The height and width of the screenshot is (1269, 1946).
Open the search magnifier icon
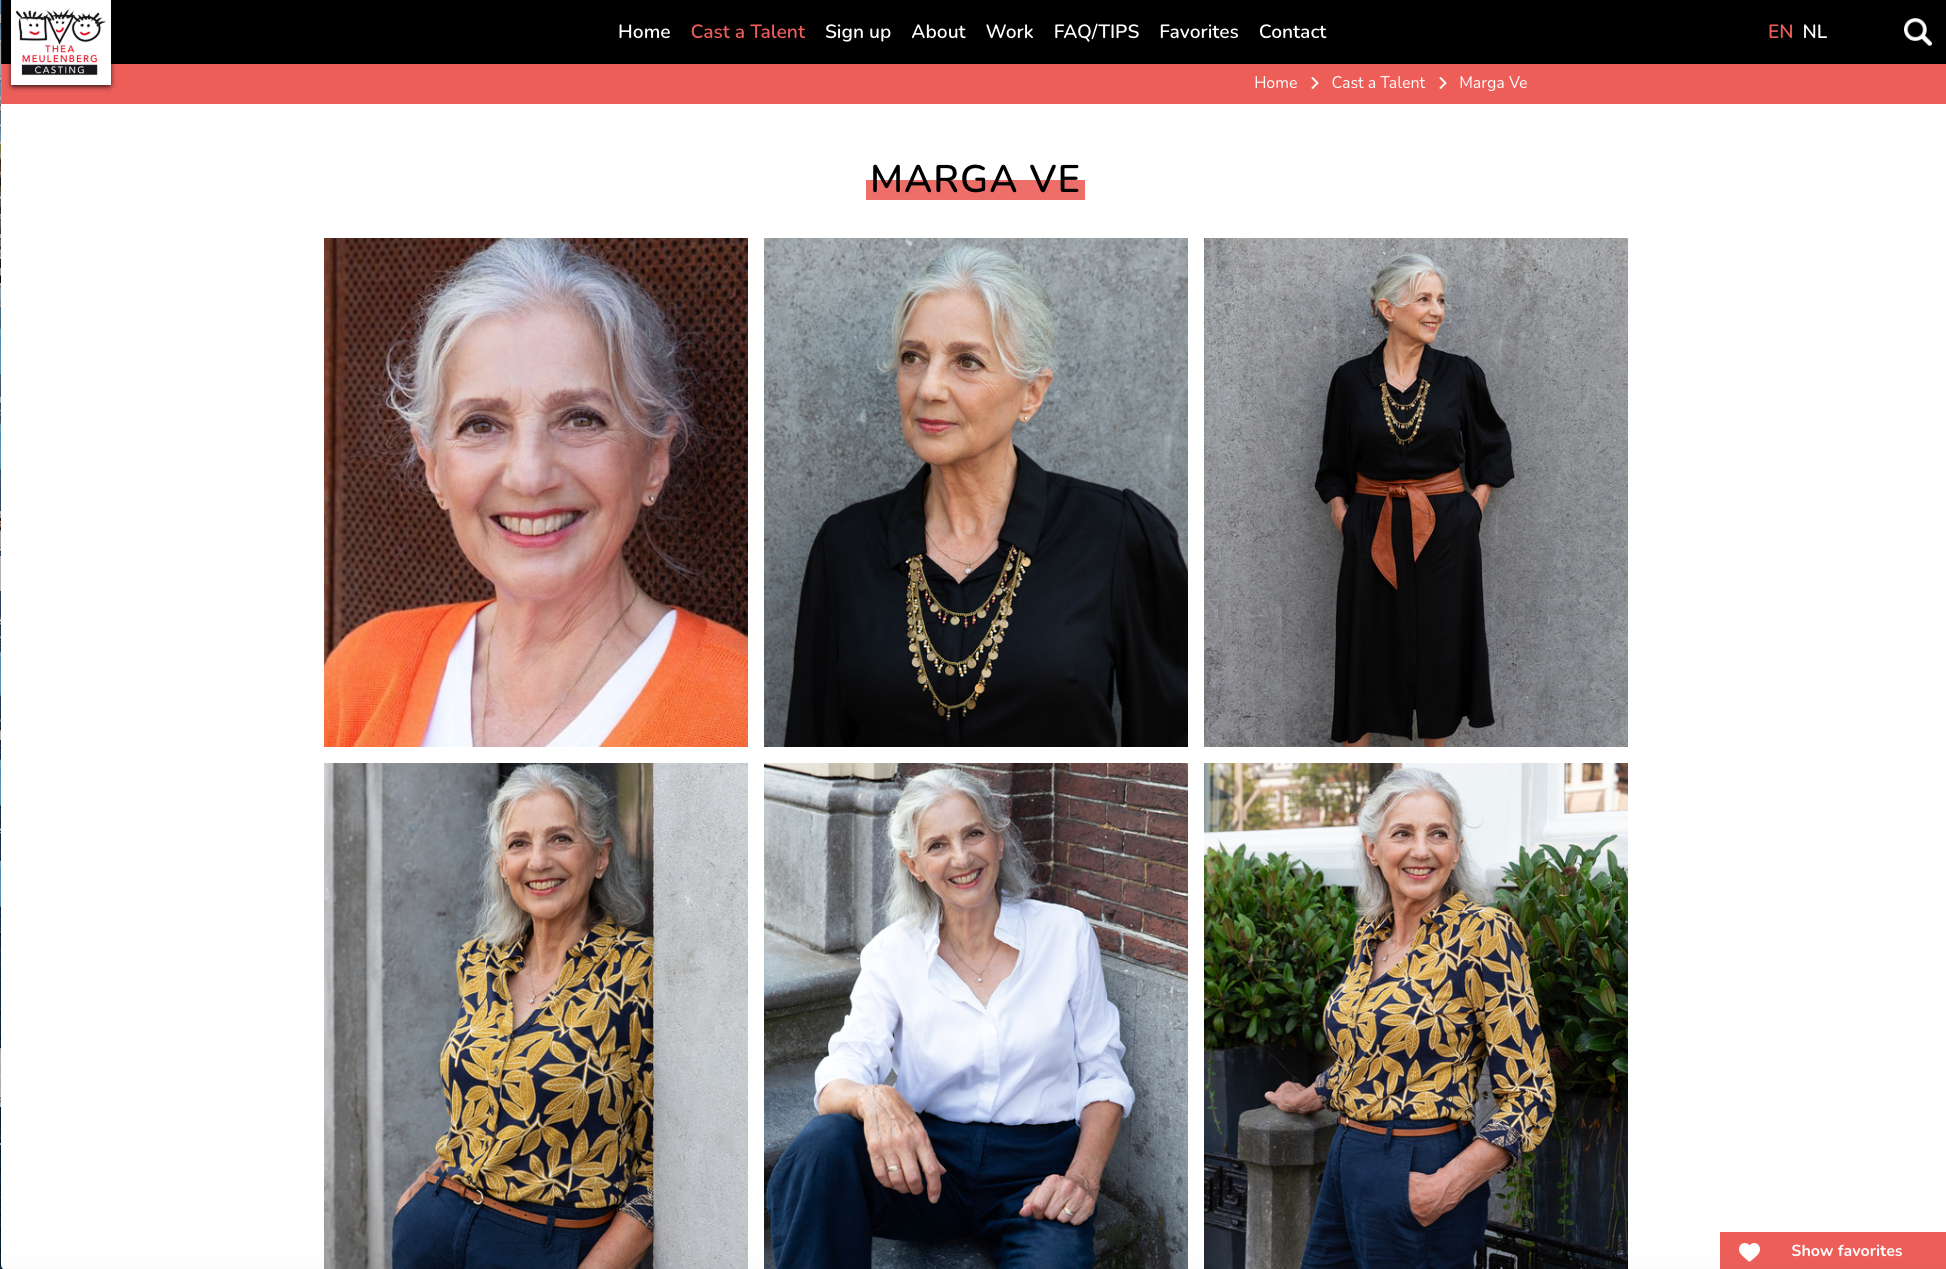point(1917,32)
